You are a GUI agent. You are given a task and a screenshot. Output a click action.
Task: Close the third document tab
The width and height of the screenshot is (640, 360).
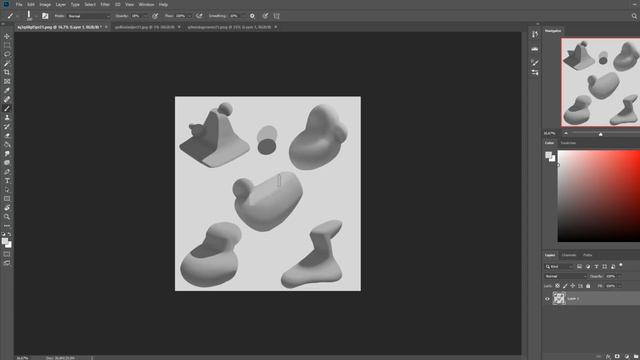coord(276,27)
